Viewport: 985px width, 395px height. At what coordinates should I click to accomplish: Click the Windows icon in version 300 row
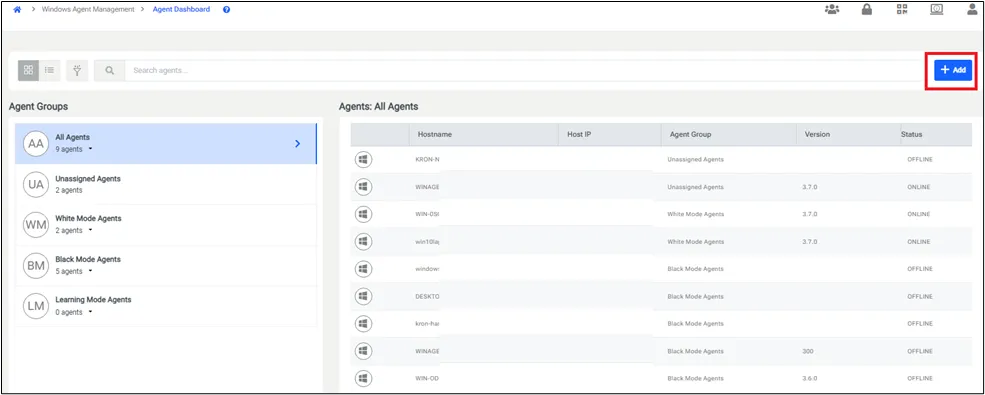(x=363, y=351)
